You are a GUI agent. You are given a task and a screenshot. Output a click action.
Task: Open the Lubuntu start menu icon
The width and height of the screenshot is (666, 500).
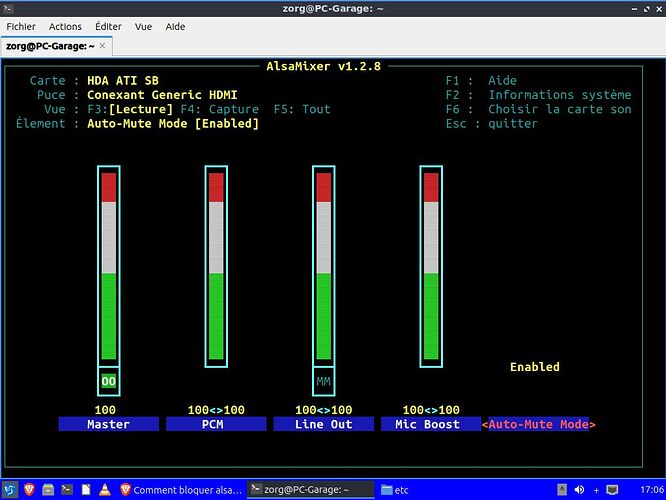pos(9,490)
